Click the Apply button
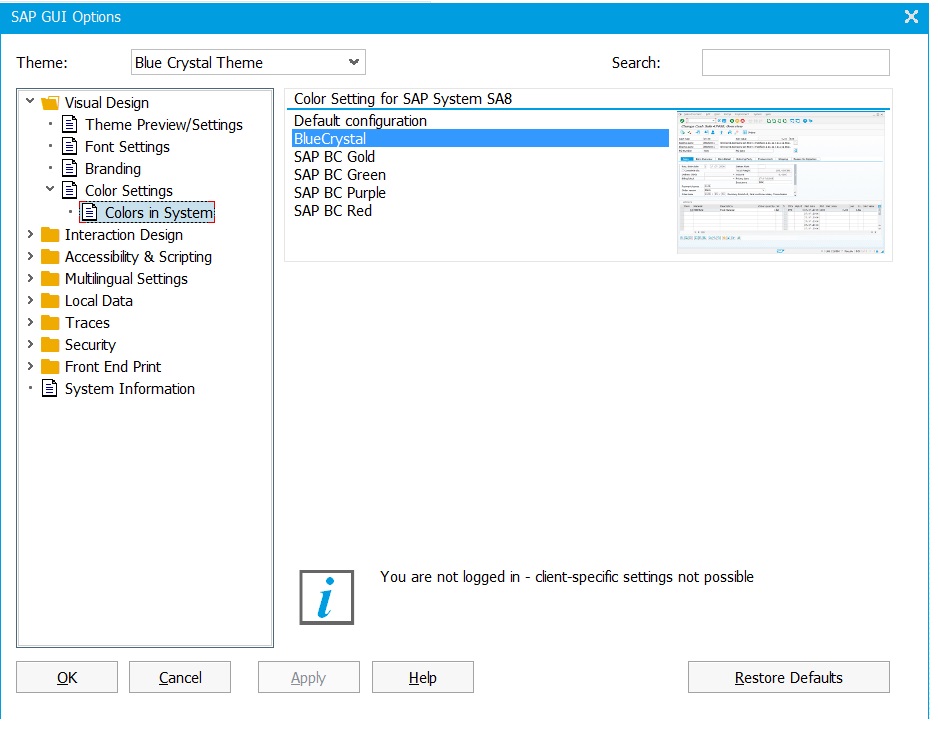The height and width of the screenshot is (746, 938). tap(309, 677)
